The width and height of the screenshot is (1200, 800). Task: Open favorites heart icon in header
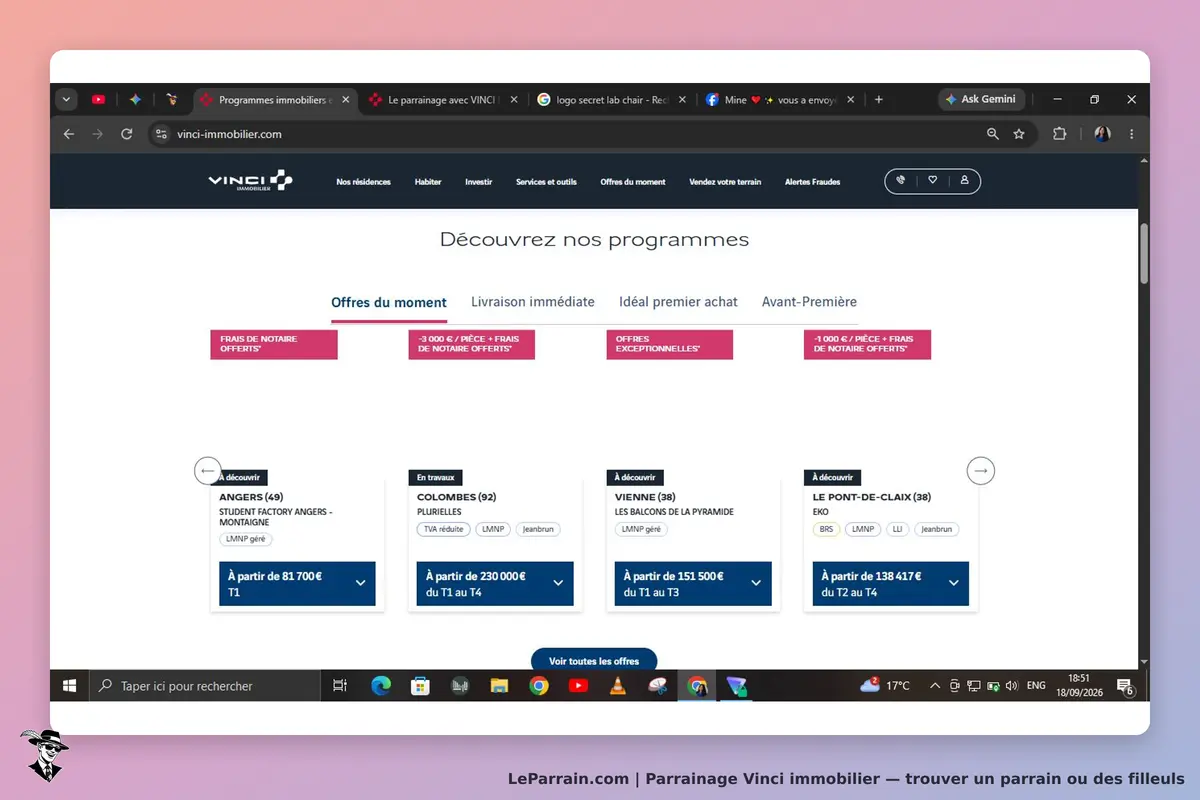point(932,181)
